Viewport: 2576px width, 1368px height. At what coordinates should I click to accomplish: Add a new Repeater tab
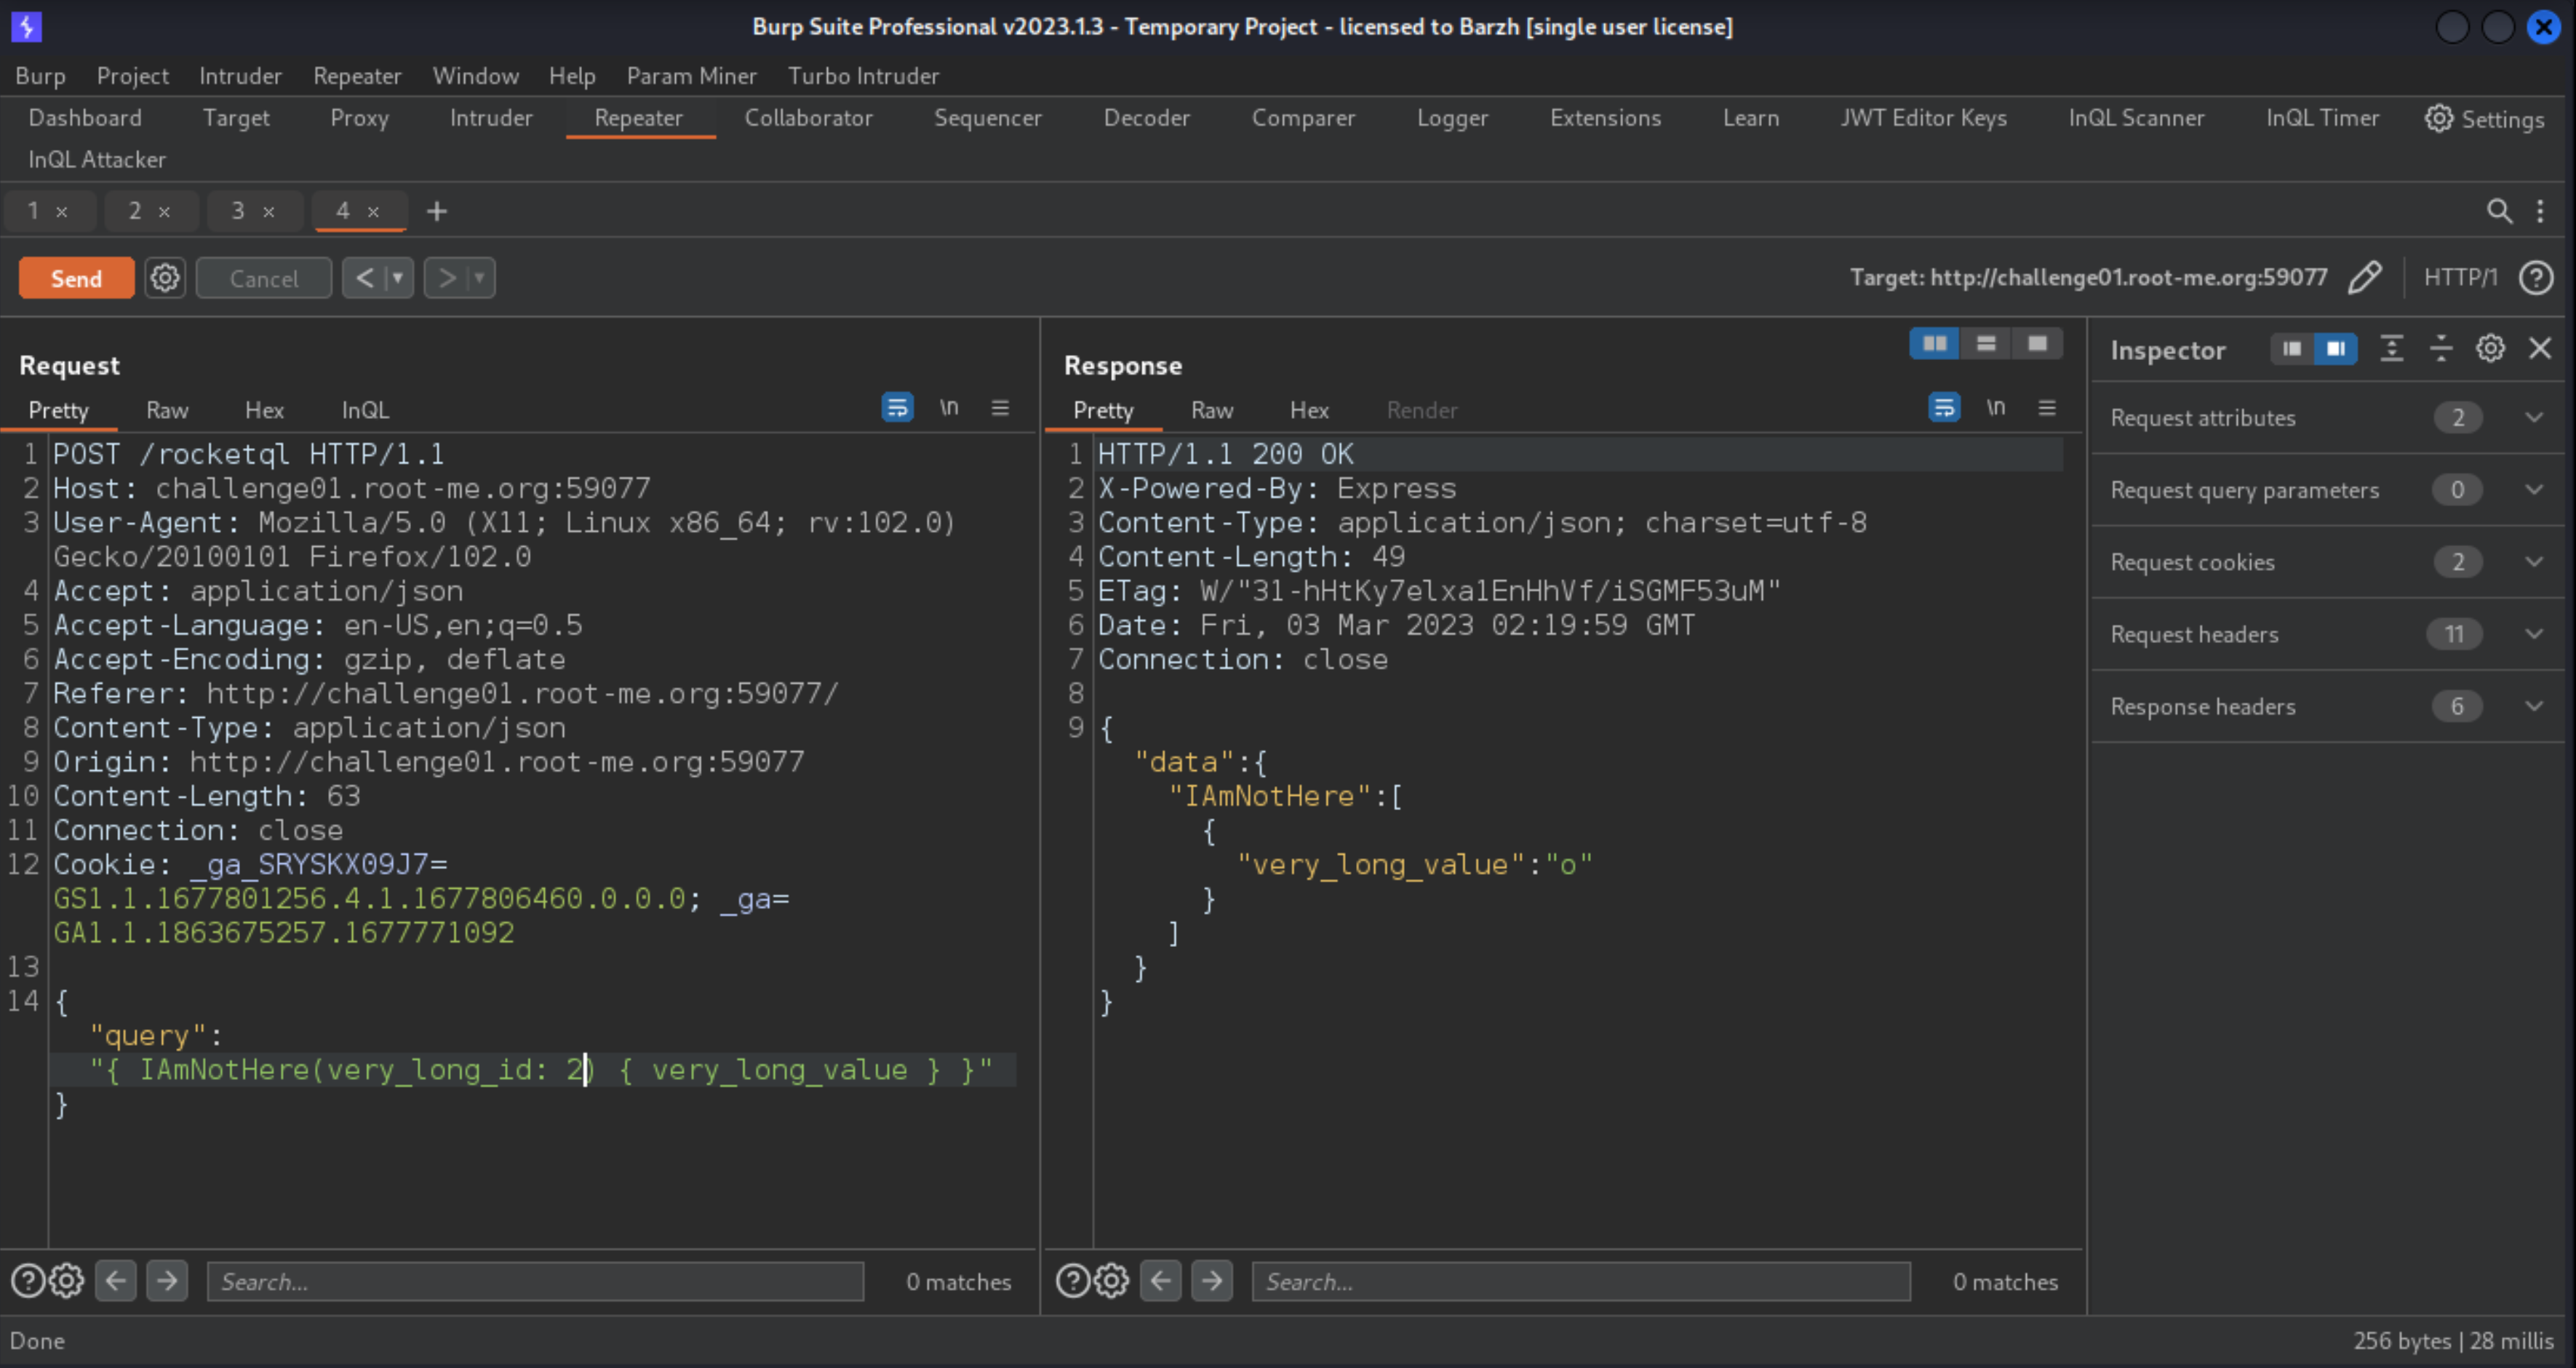437,211
